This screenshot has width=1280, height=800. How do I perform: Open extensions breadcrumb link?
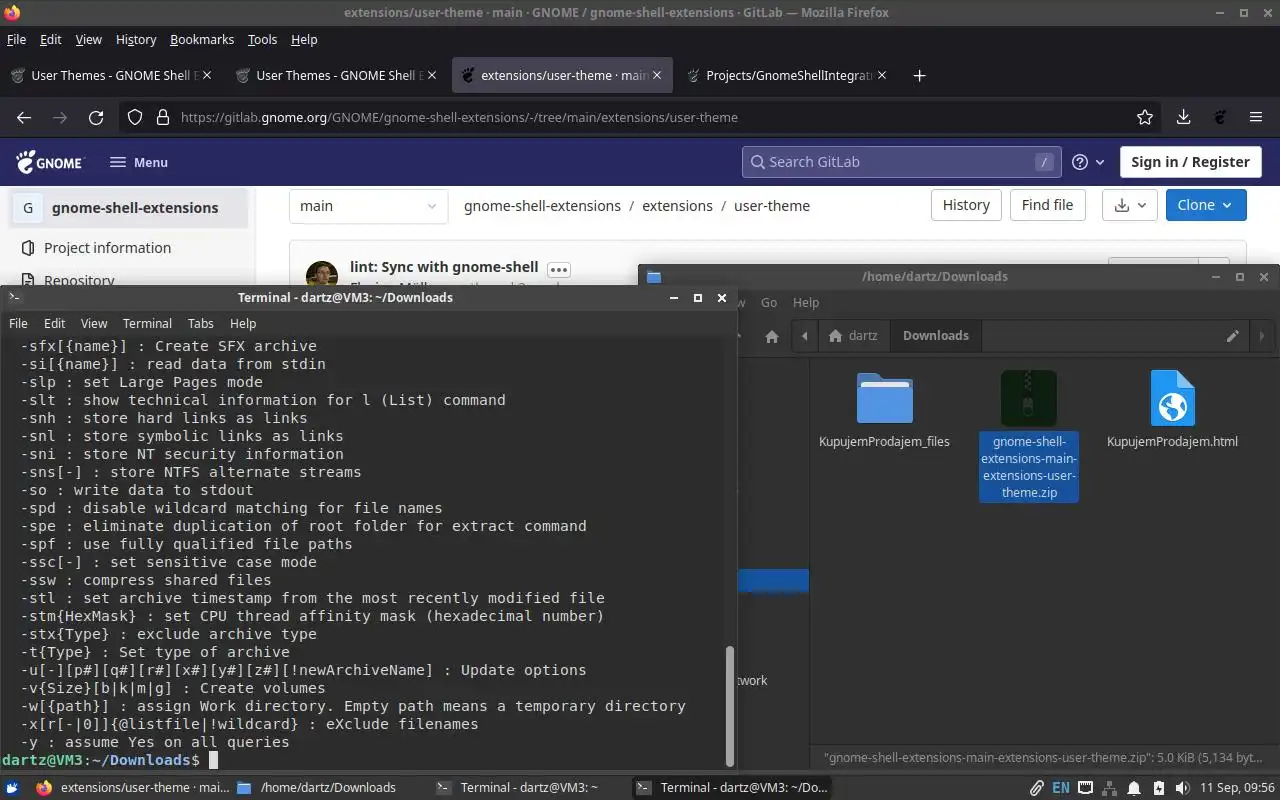point(677,206)
